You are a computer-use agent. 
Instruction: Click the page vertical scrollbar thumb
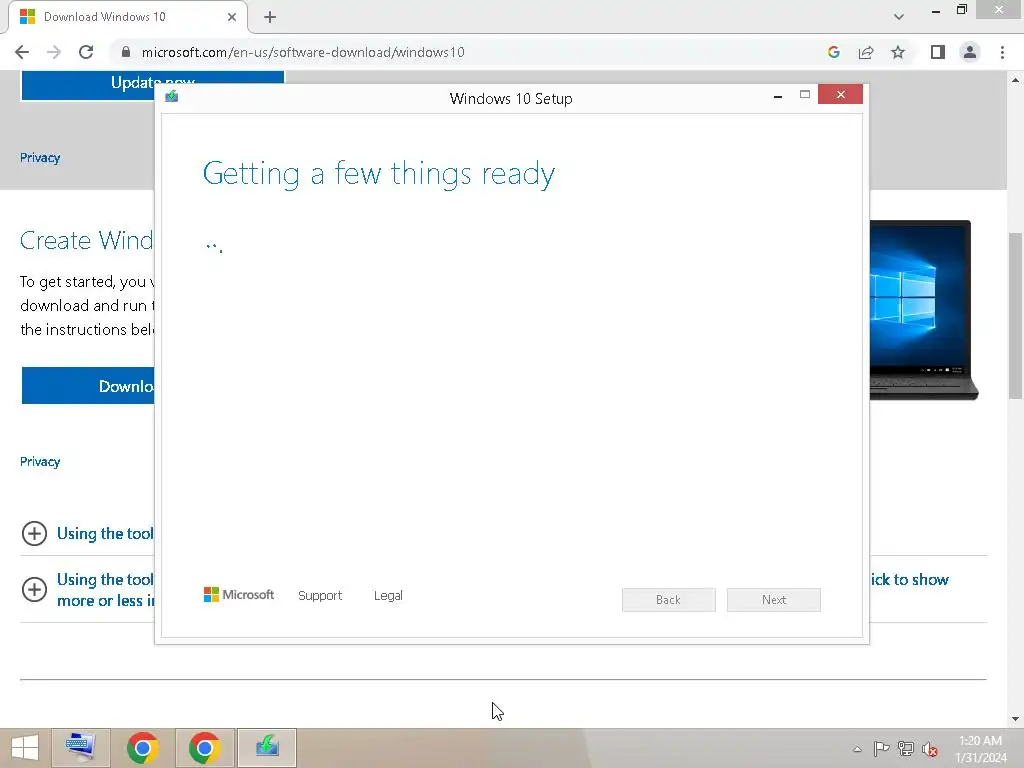[1016, 315]
